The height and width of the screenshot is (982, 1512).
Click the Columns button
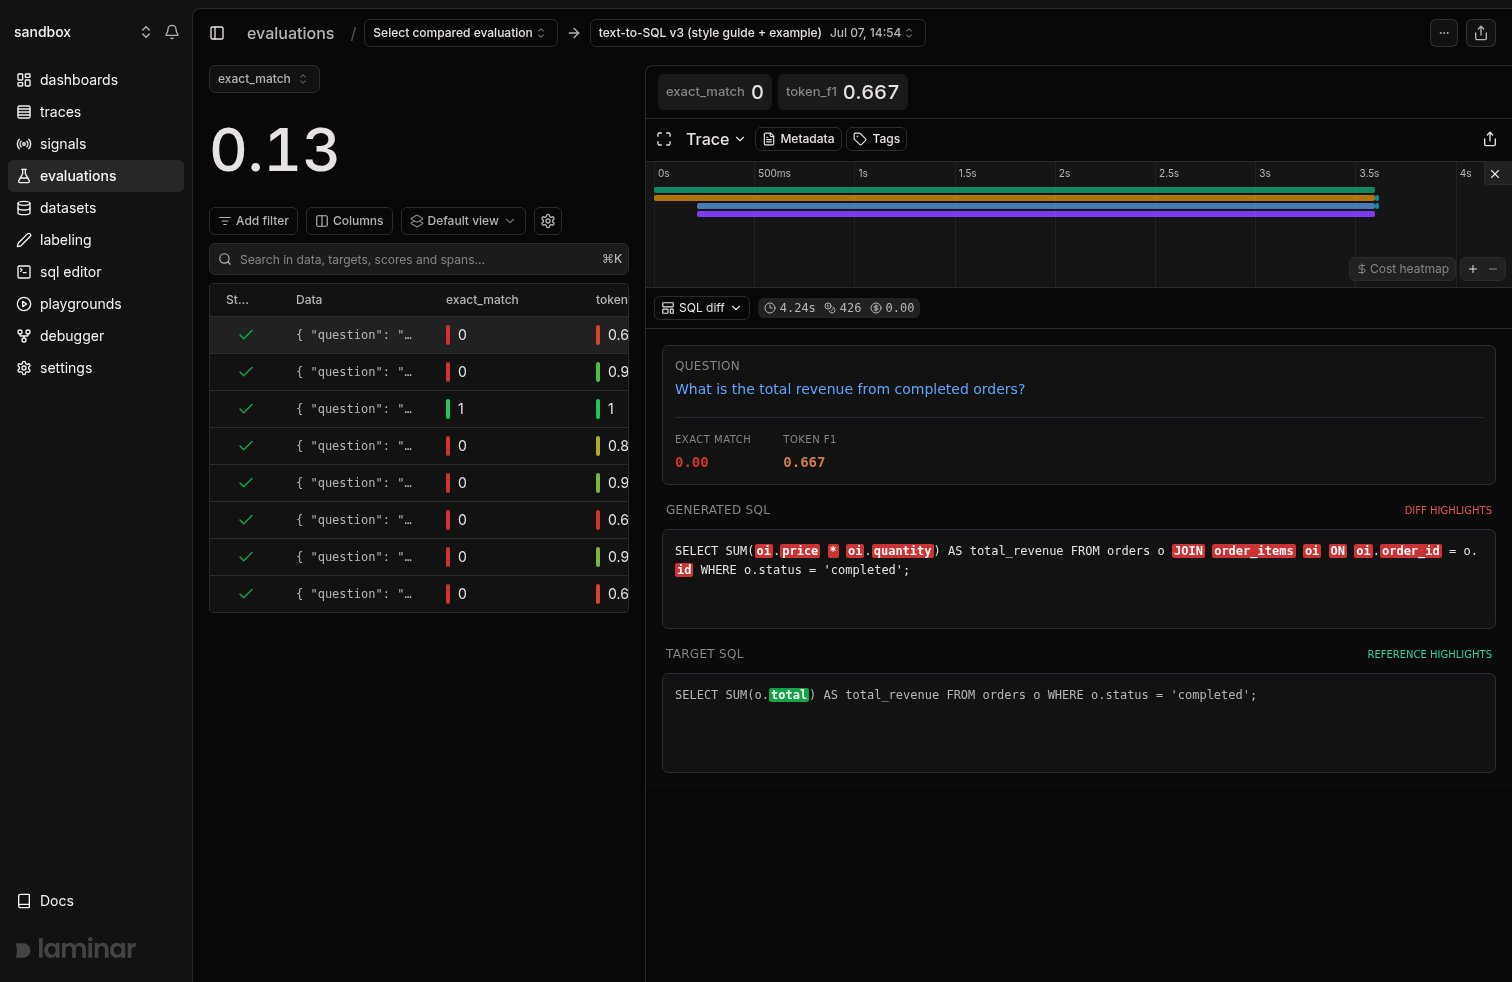(x=350, y=221)
